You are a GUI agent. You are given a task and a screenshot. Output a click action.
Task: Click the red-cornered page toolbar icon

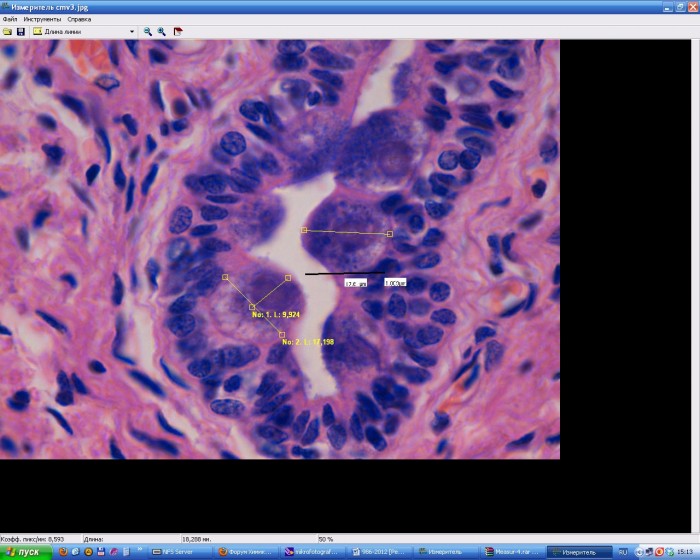click(178, 32)
